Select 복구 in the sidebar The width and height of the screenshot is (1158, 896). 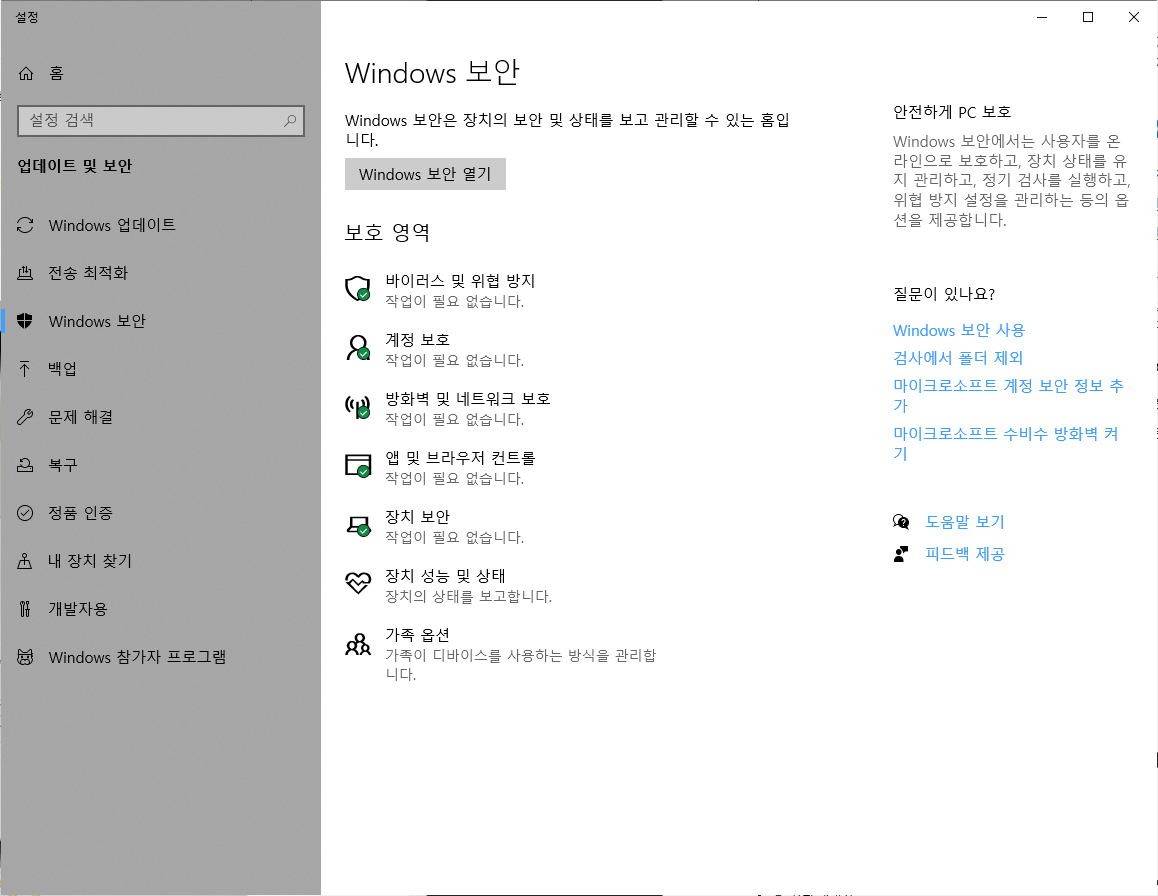(x=161, y=465)
